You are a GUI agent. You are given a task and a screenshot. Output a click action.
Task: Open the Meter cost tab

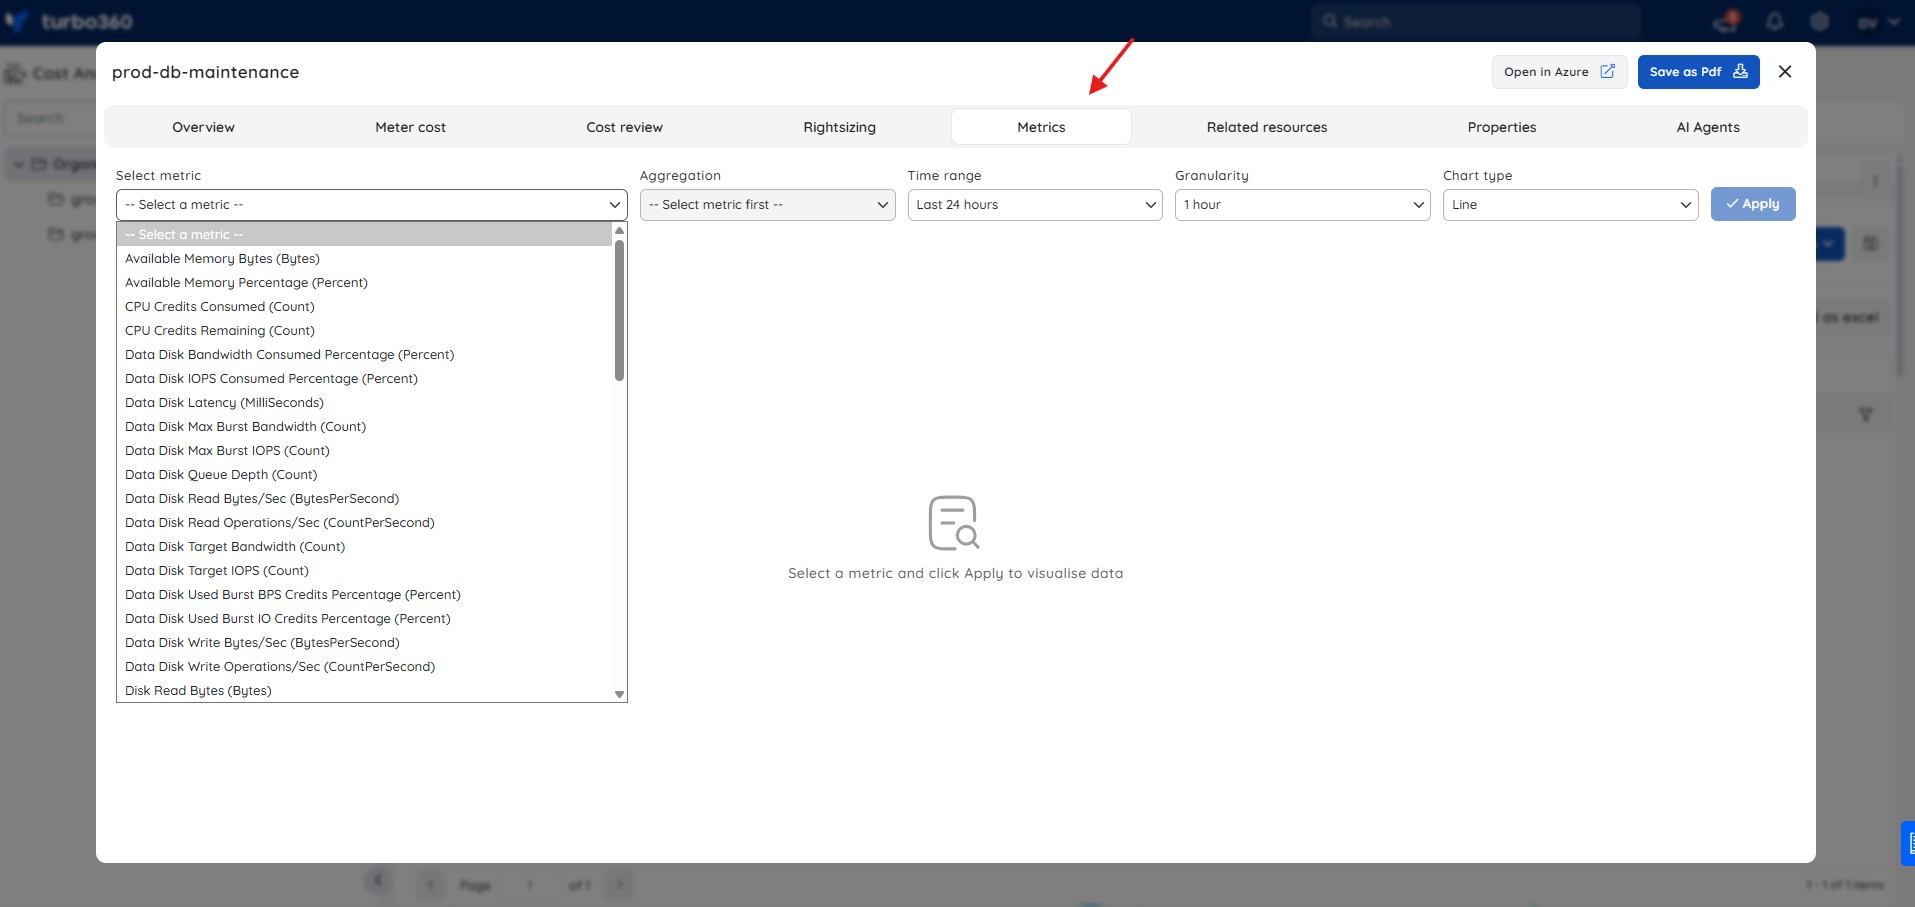pyautogui.click(x=410, y=127)
